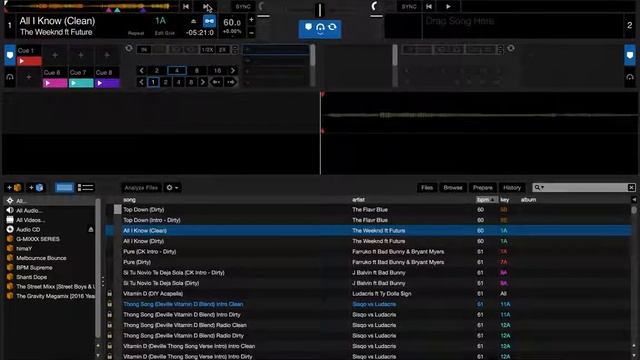Click loop reloop icon on deck 1

coord(129,49)
